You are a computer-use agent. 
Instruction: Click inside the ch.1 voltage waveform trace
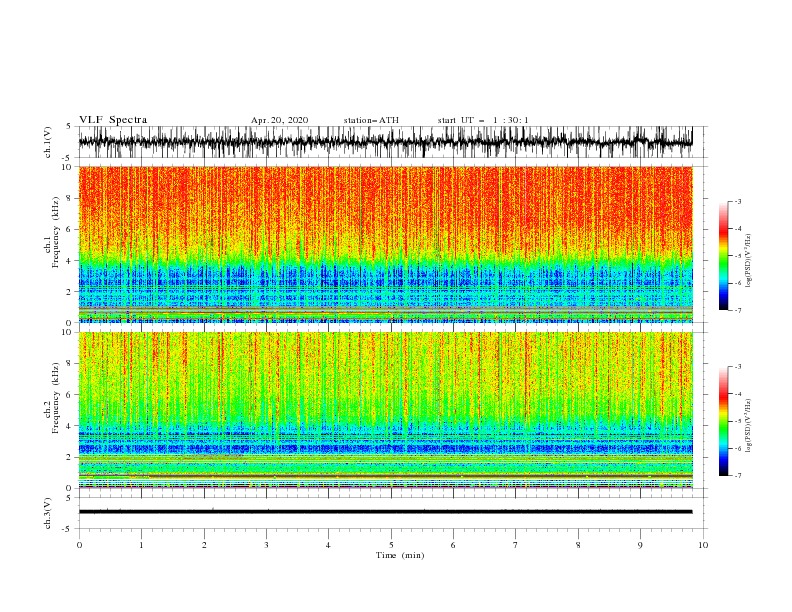point(385,142)
